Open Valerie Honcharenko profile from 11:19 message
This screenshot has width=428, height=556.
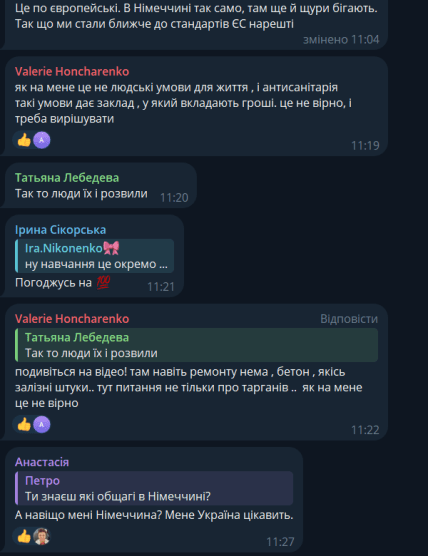point(72,72)
